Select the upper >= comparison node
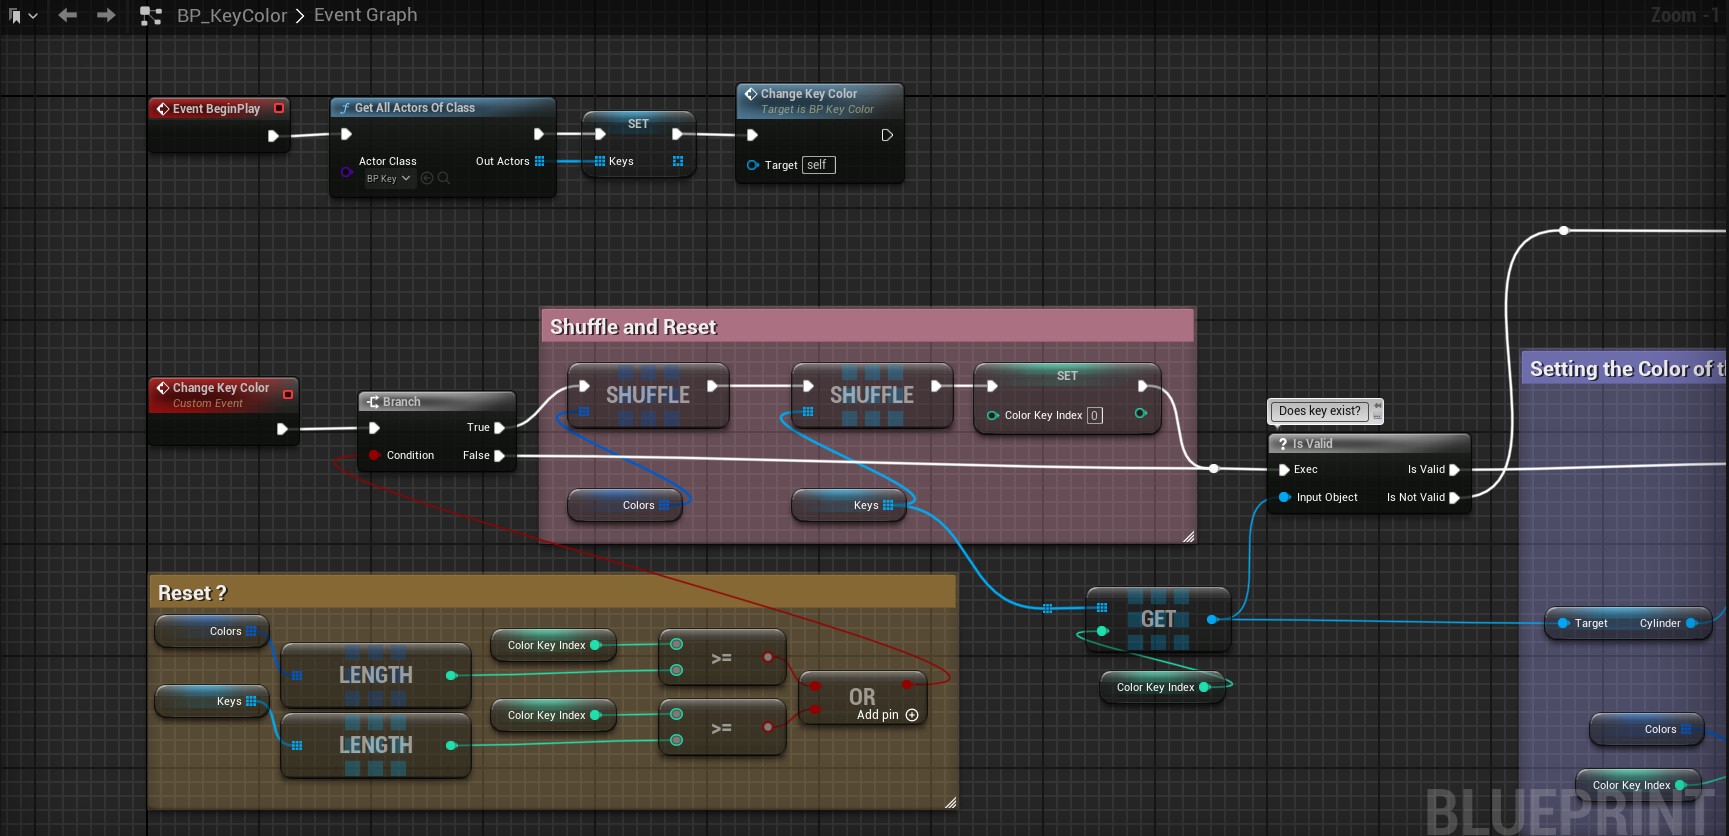The image size is (1729, 836). coord(722,657)
